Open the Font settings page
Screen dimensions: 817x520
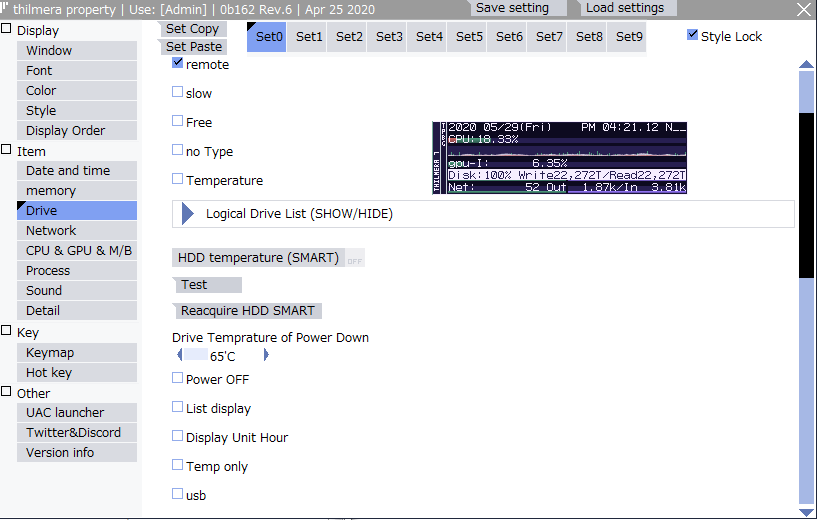click(77, 70)
